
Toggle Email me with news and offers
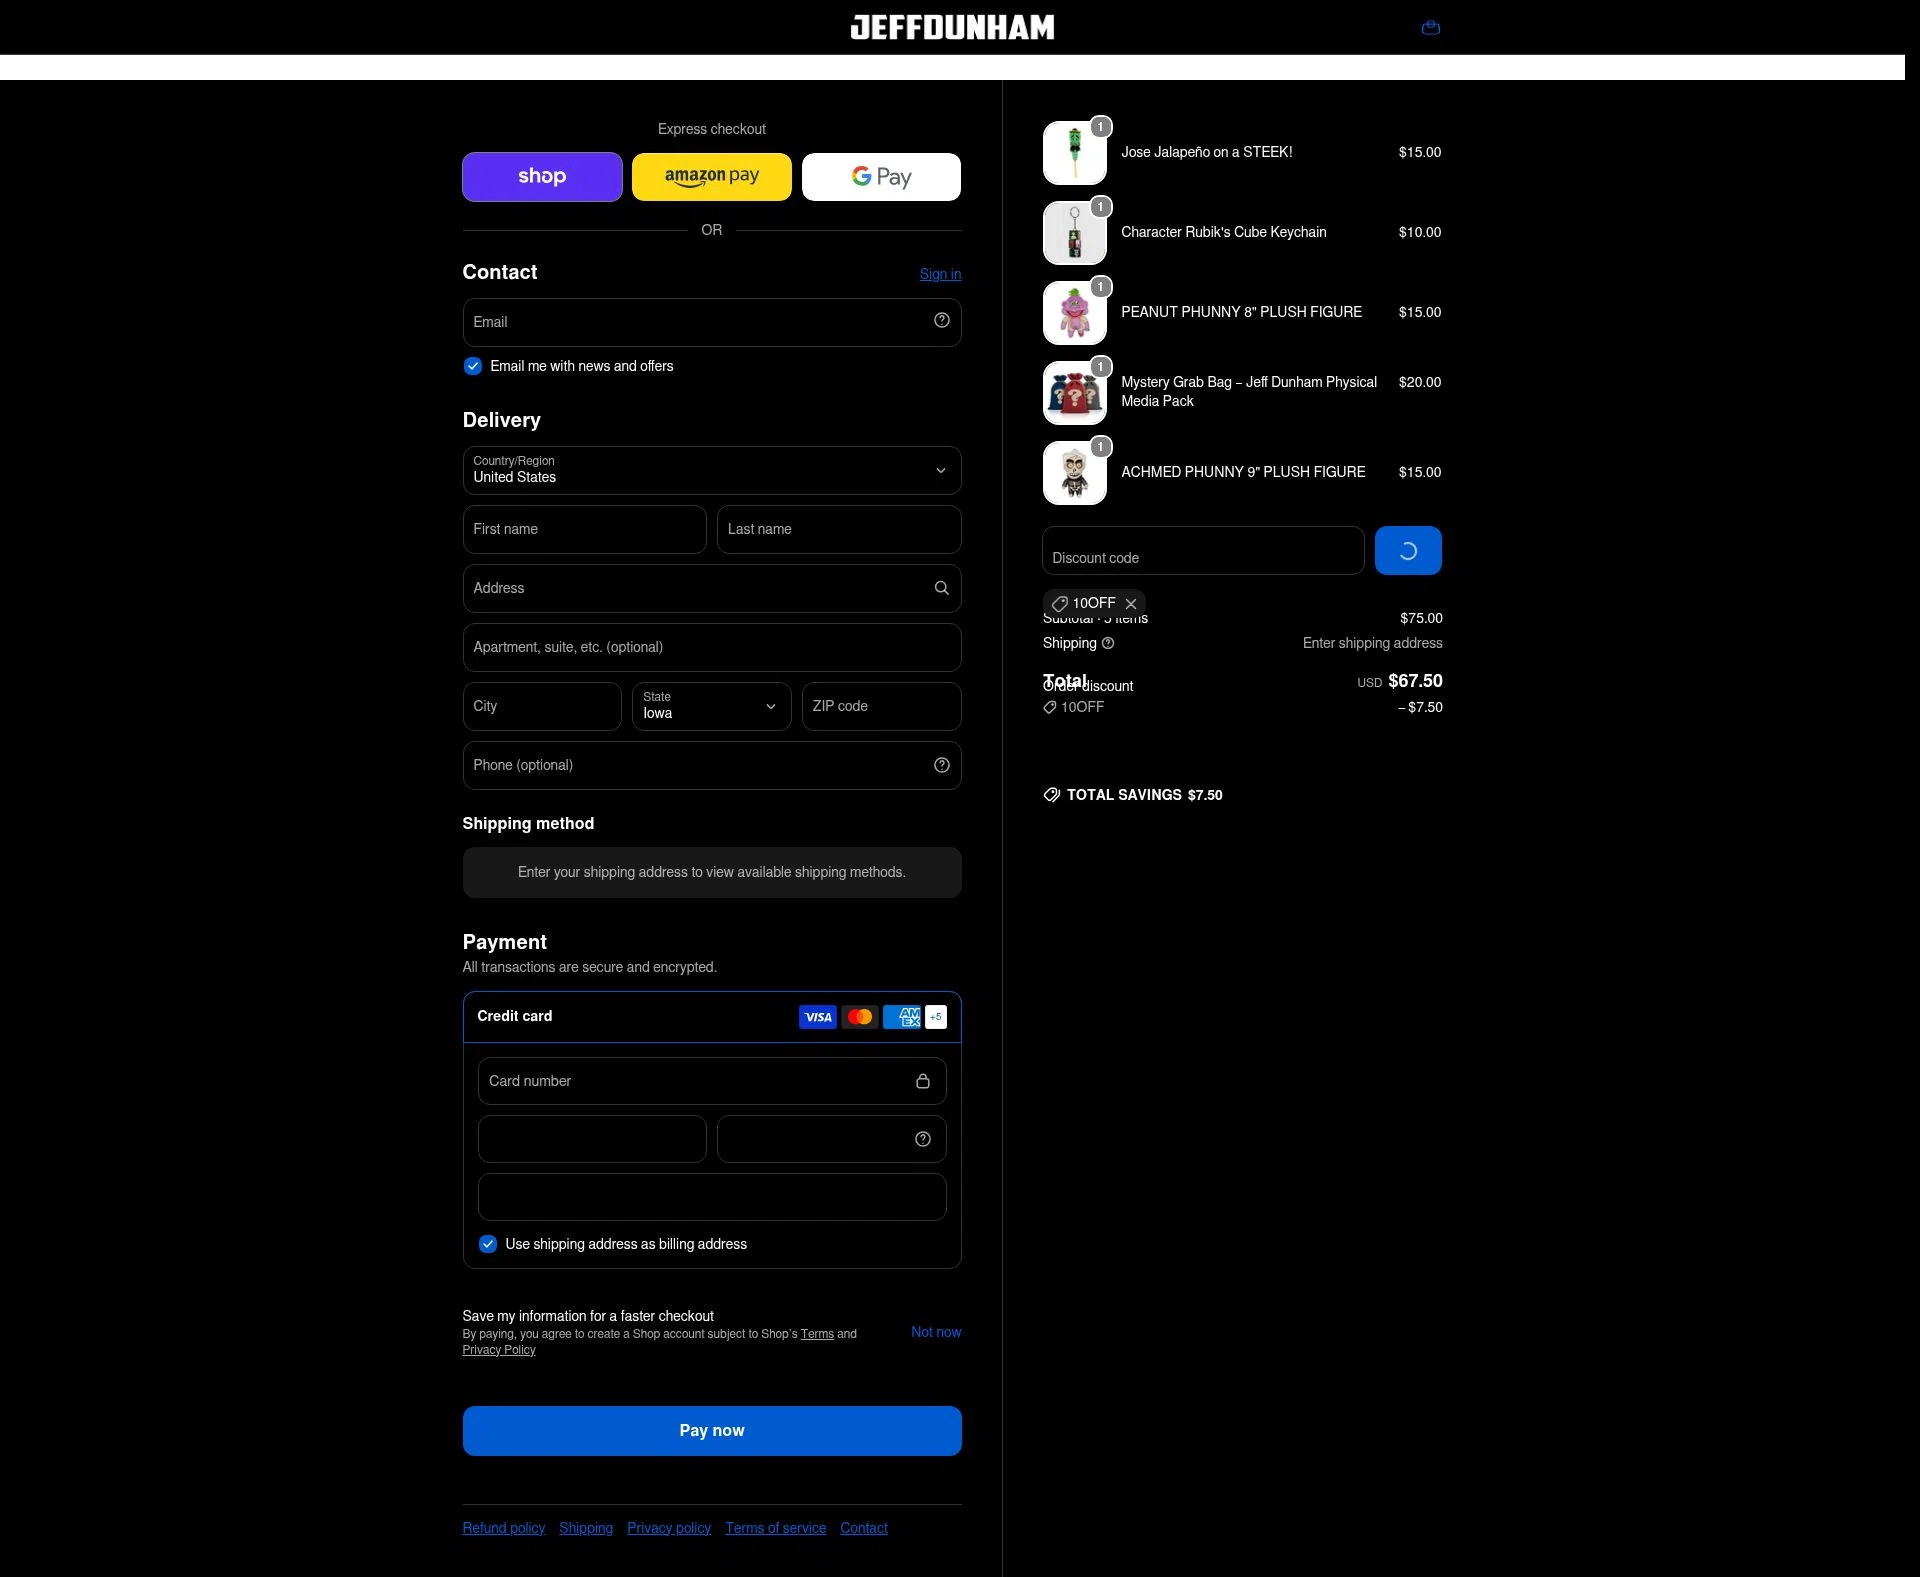(x=473, y=366)
